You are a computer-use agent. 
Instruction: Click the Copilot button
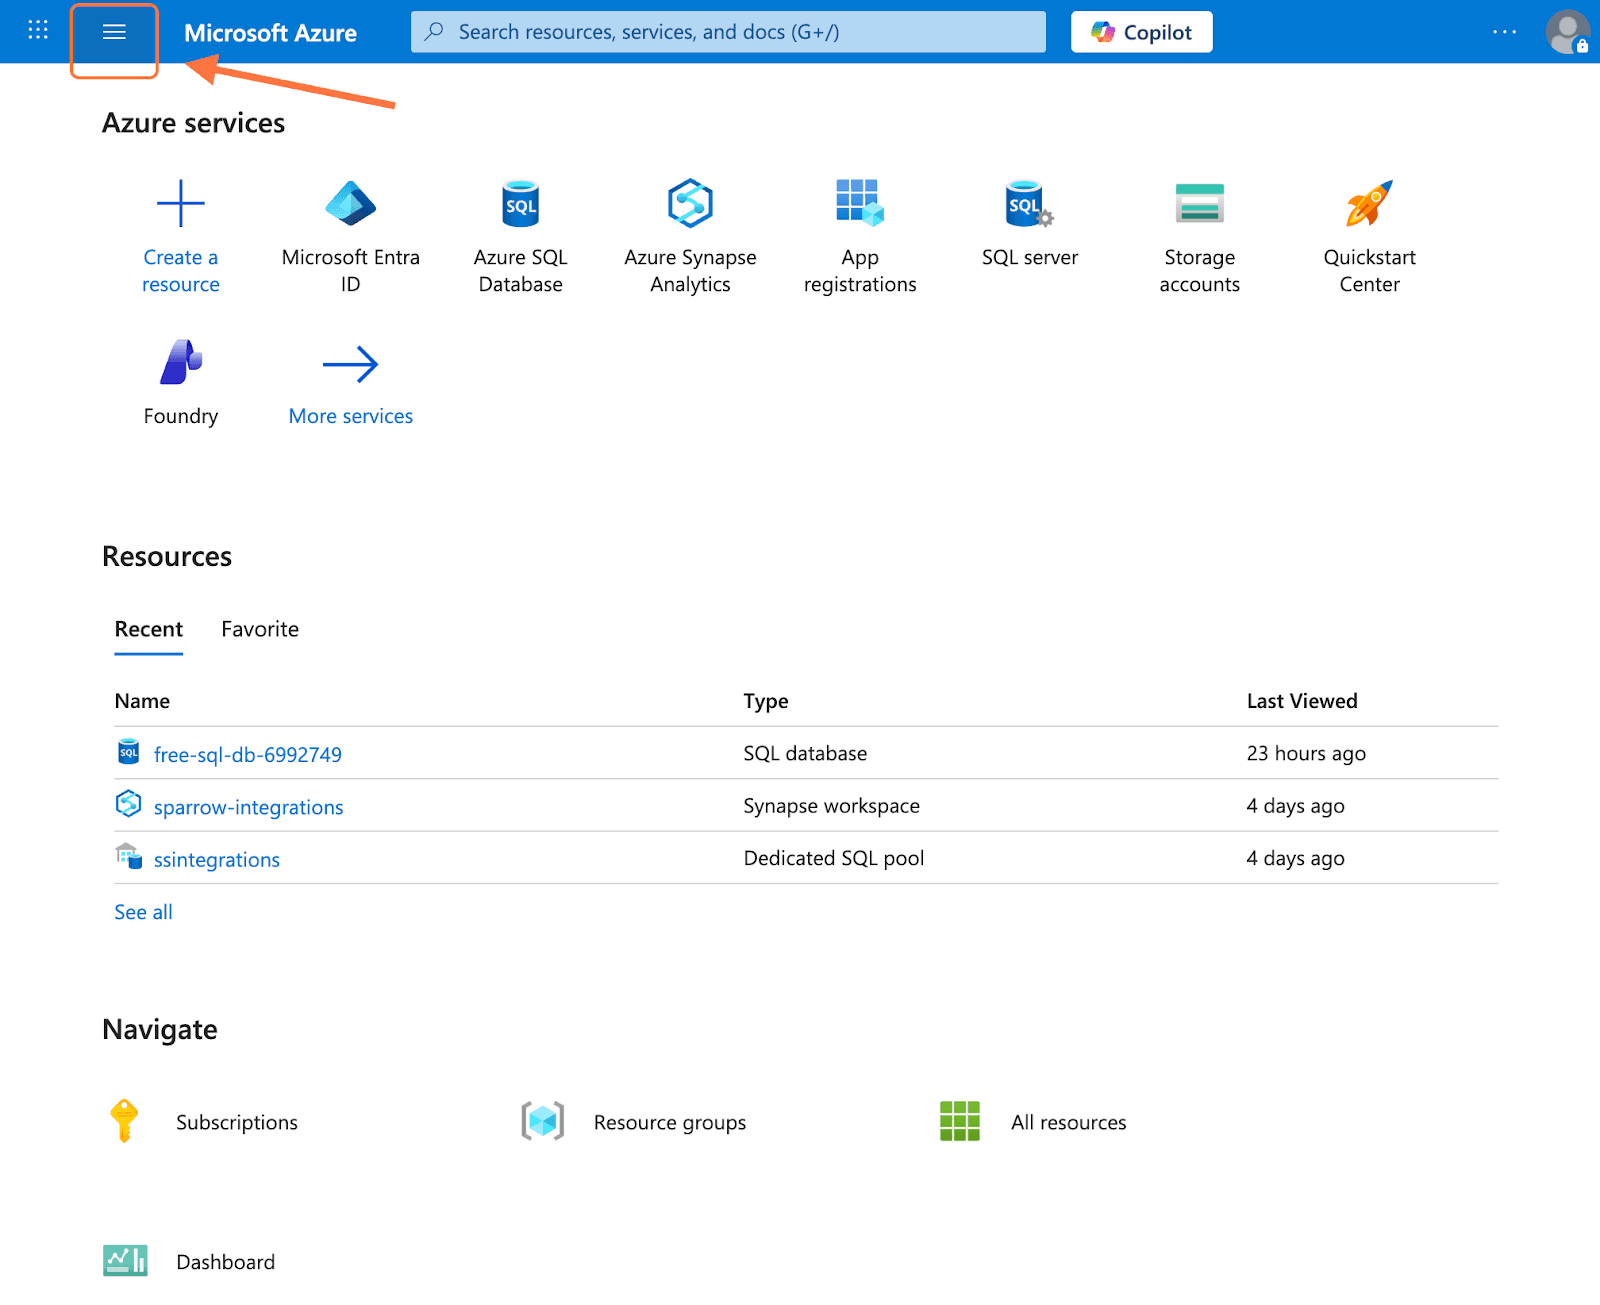[1141, 32]
